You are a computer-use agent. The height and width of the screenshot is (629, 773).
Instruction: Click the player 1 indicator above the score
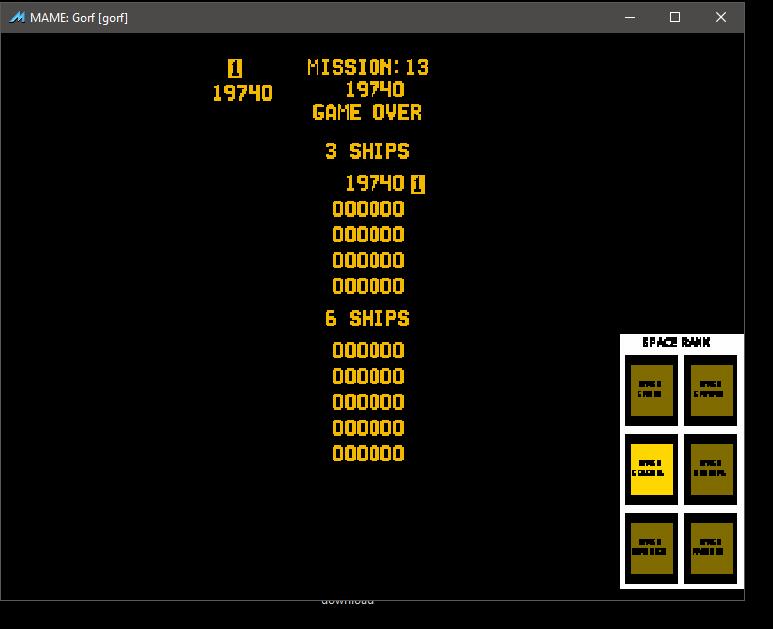click(x=235, y=68)
